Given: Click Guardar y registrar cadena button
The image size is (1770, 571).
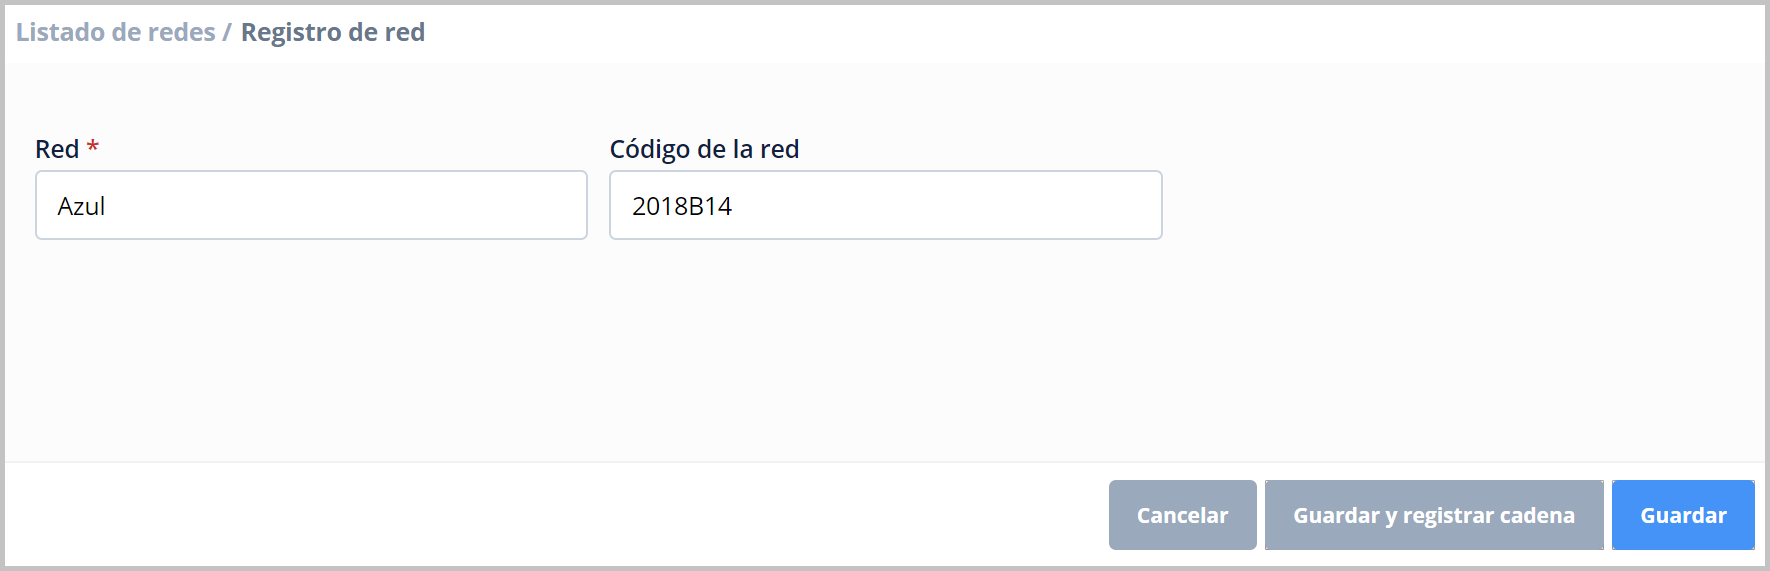Looking at the screenshot, I should coord(1433,515).
